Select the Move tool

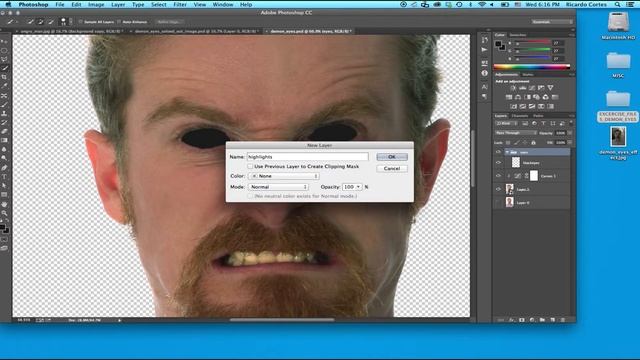coord(4,42)
